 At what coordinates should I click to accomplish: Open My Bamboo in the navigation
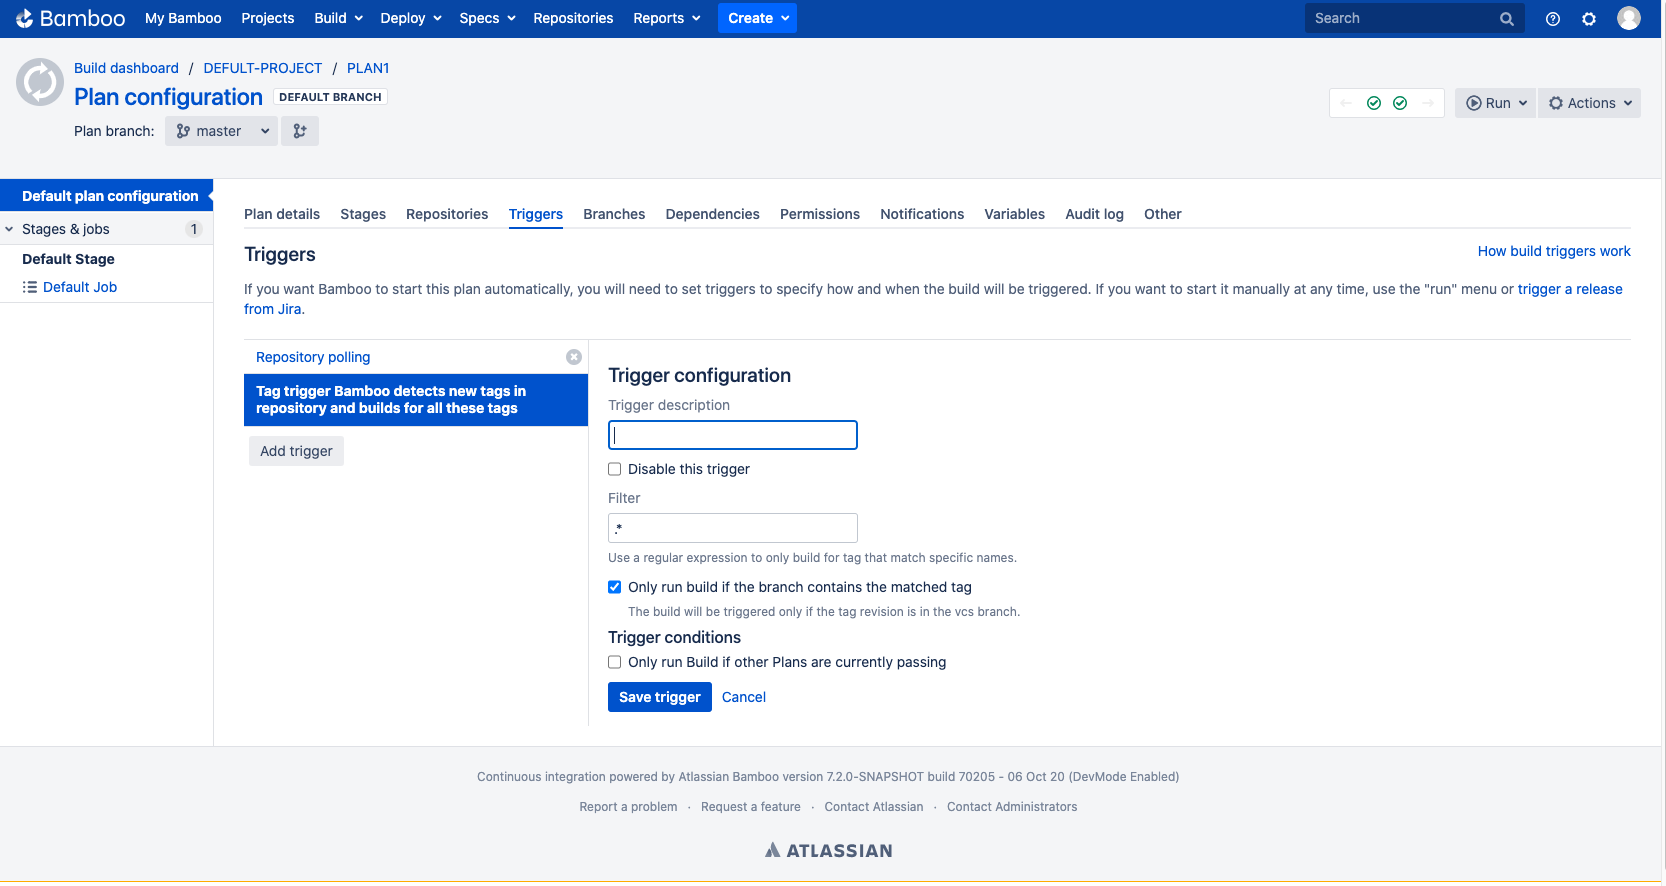(x=183, y=18)
